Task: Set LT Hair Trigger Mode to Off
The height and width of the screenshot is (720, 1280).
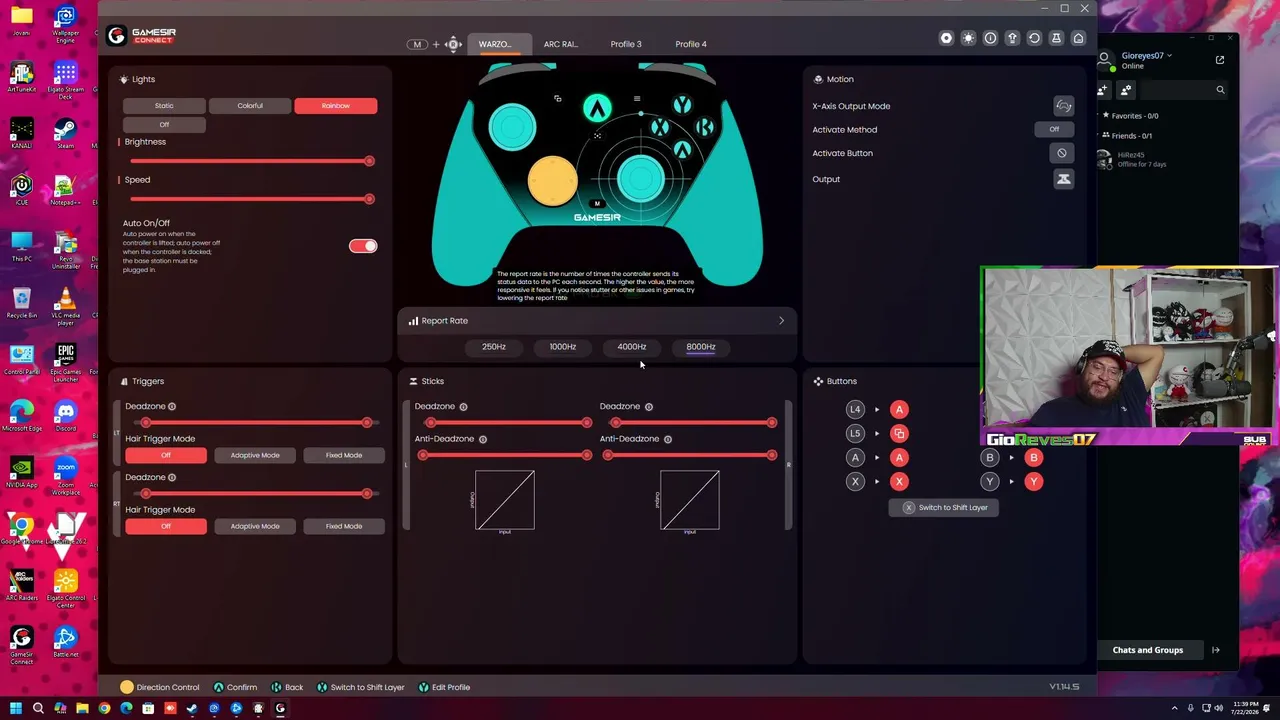Action: [166, 456]
